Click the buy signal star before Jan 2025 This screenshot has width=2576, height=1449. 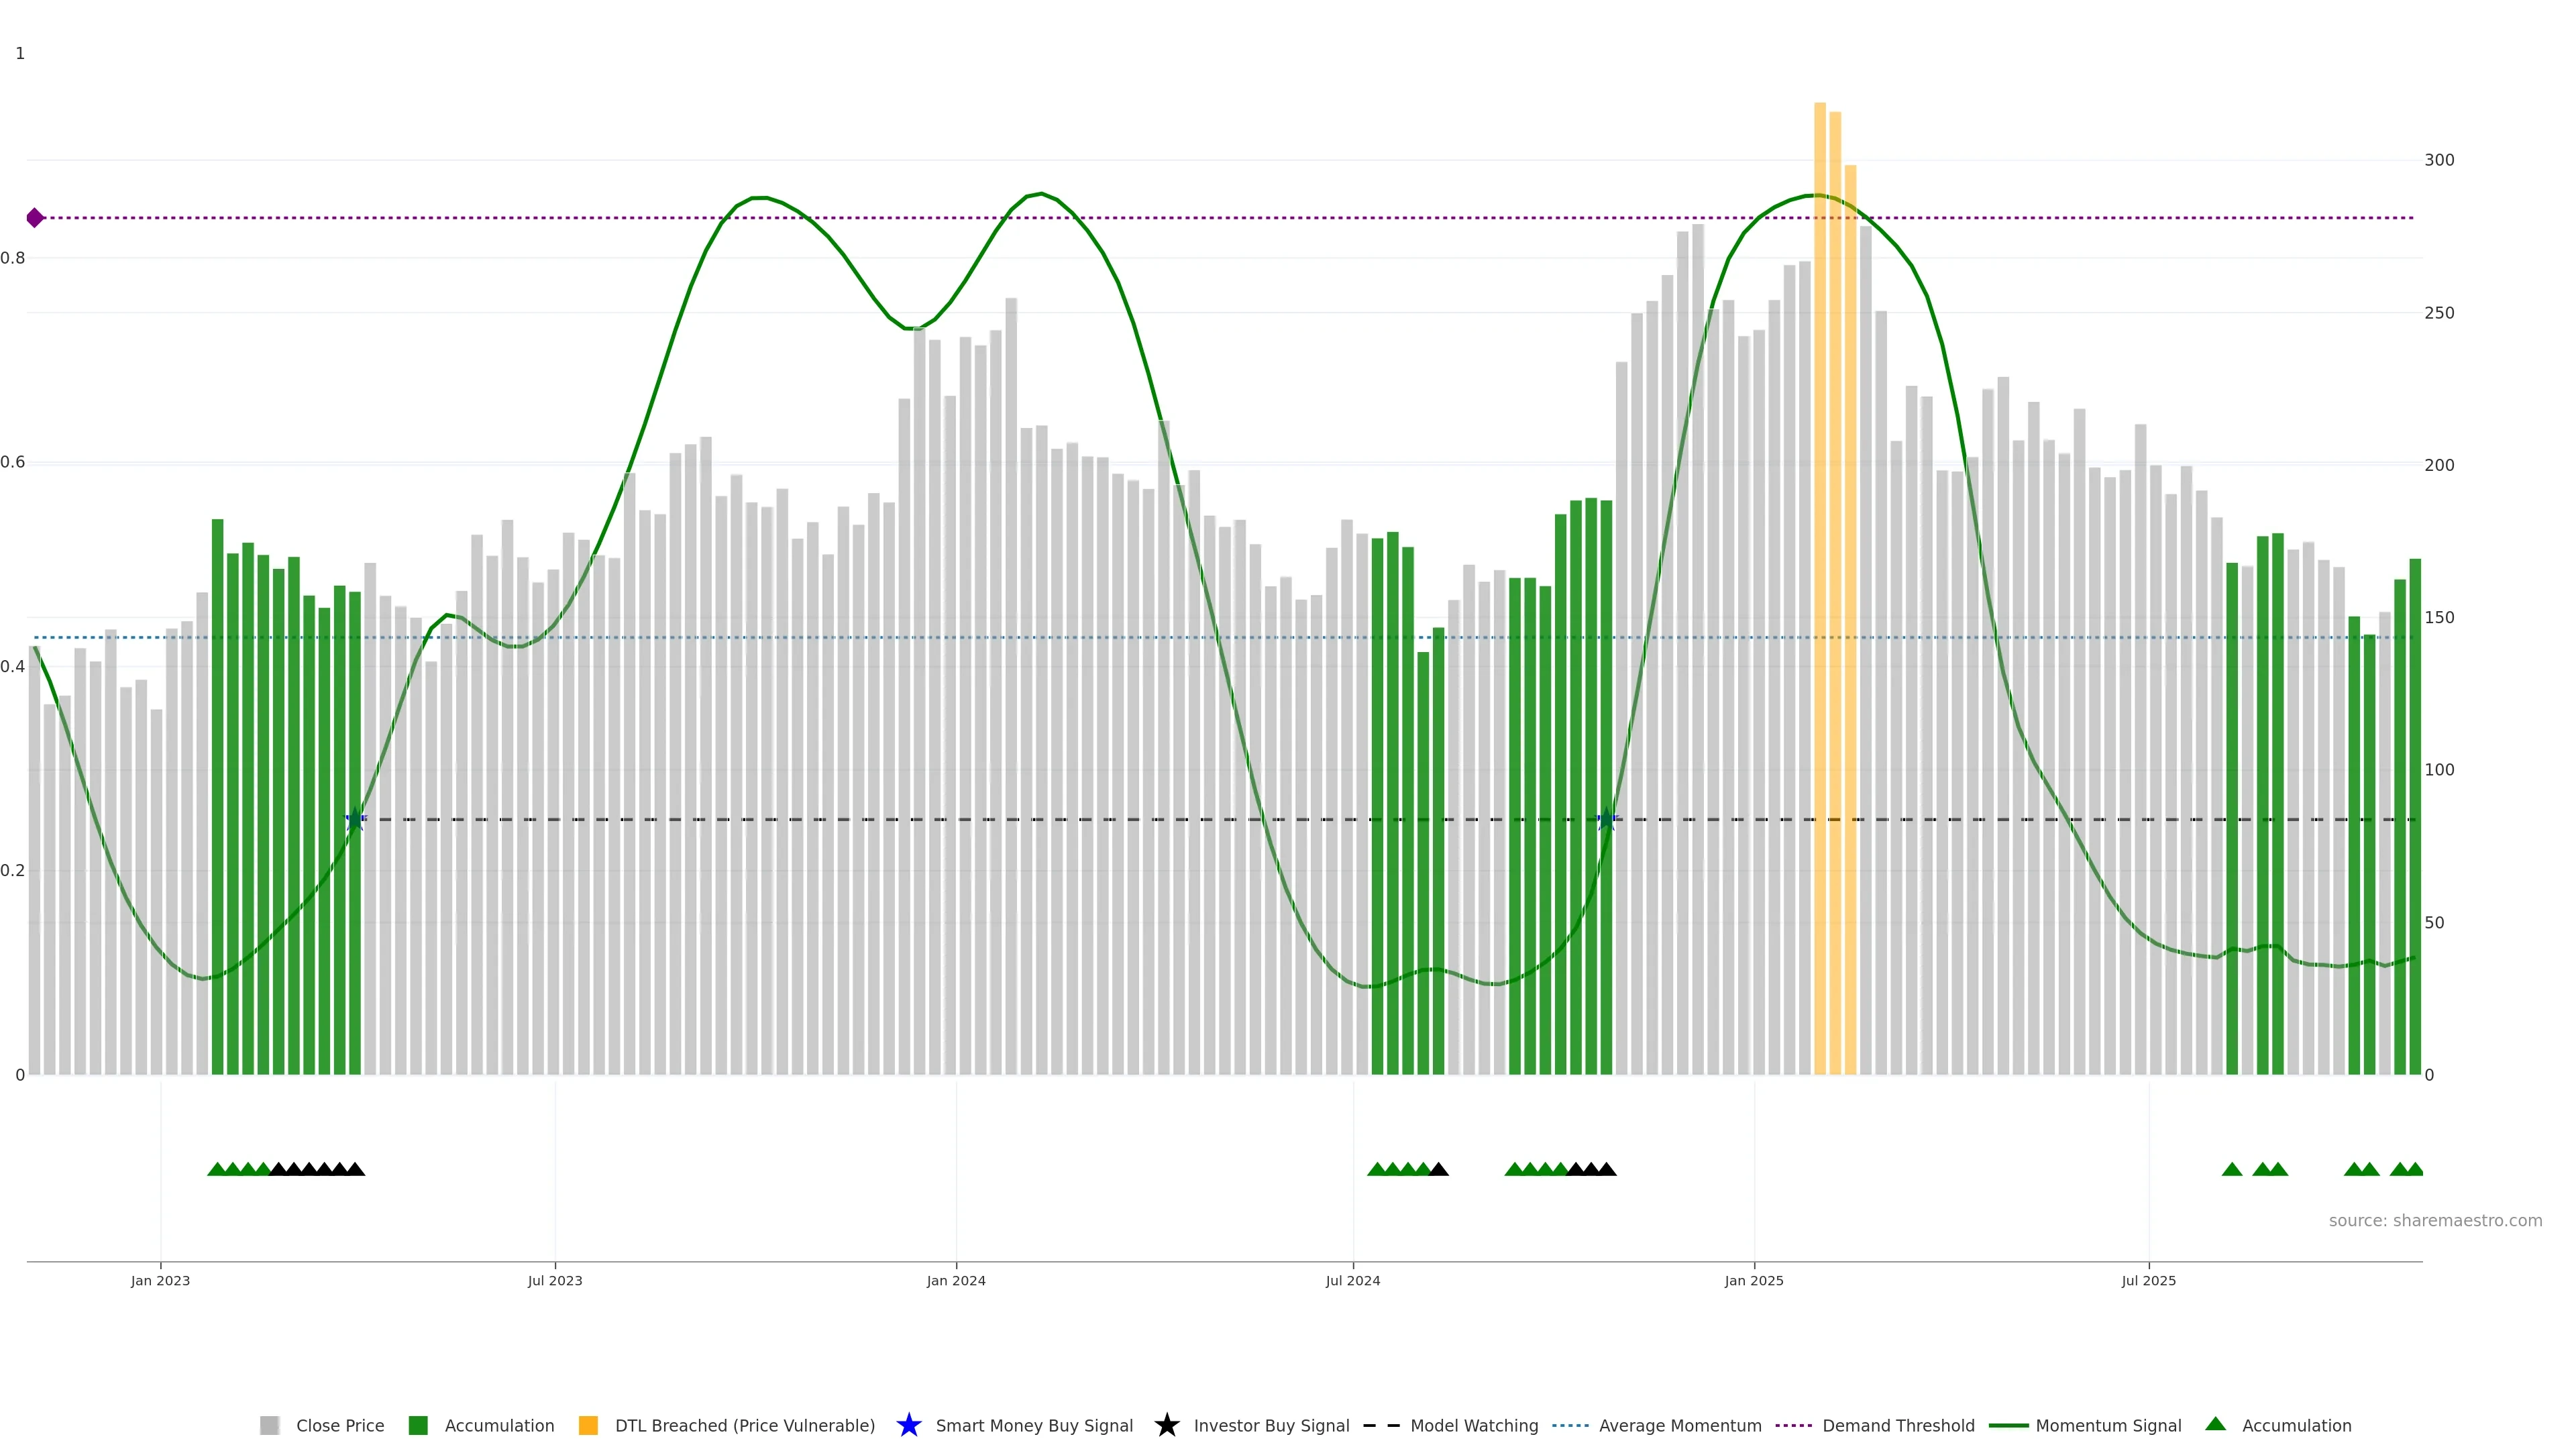tap(1606, 819)
